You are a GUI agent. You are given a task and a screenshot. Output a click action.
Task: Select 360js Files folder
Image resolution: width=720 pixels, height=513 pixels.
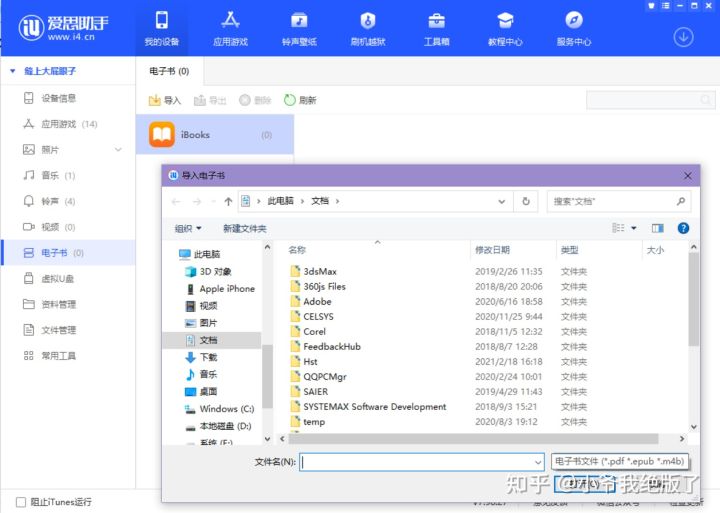tap(318, 287)
